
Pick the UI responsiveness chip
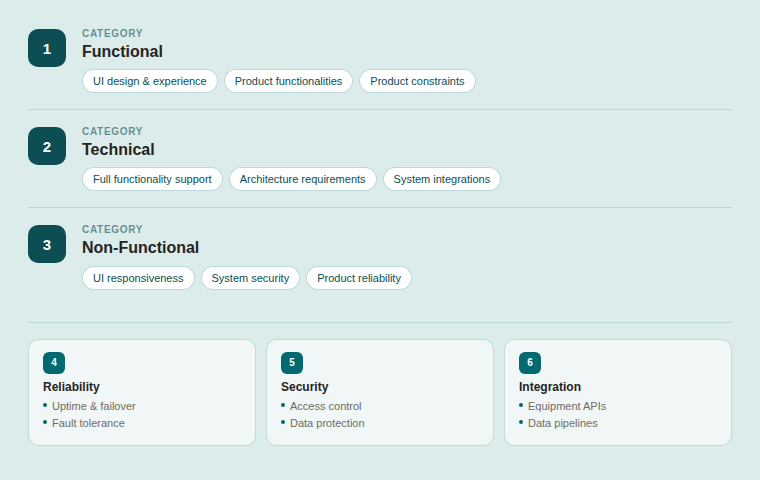(x=138, y=278)
